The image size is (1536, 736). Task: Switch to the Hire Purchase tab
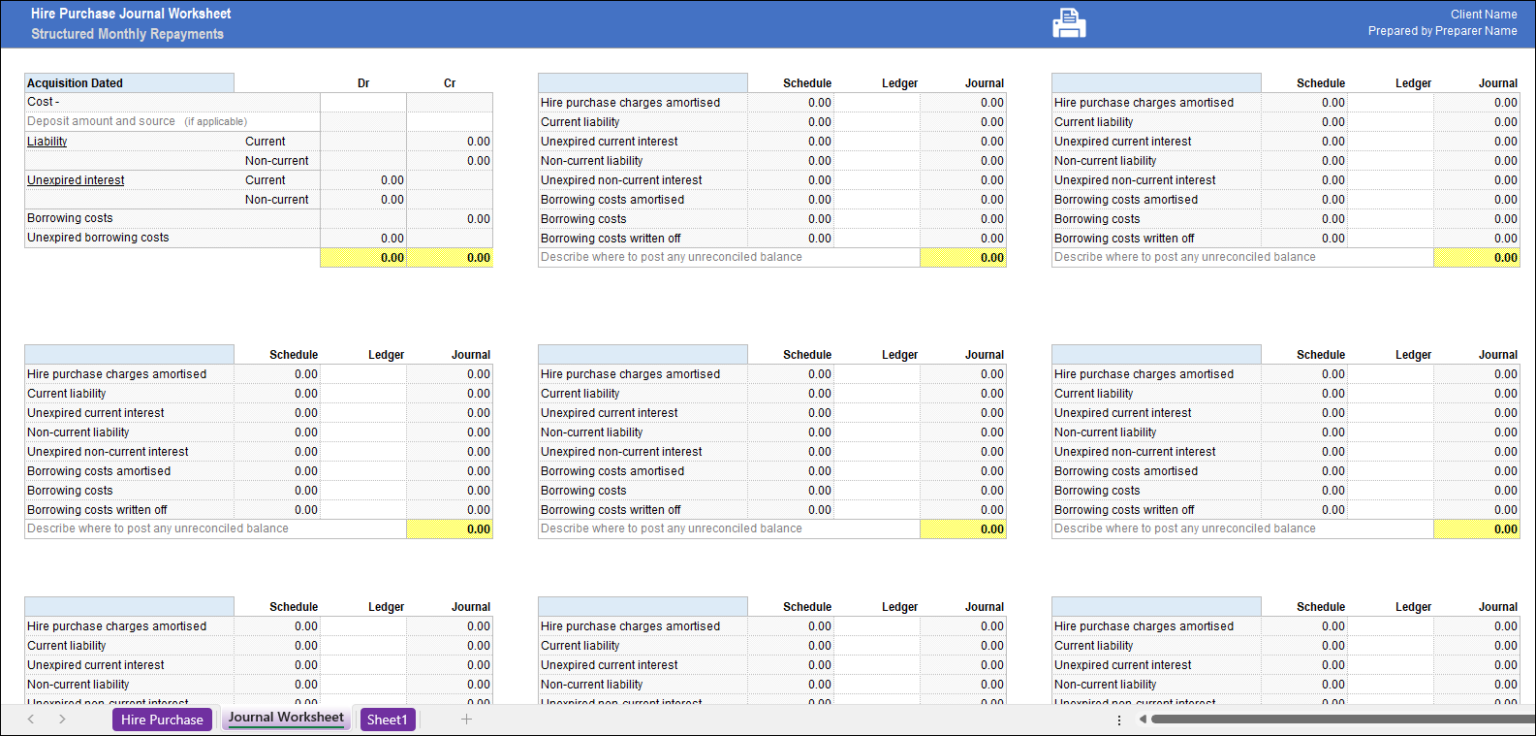coord(162,719)
